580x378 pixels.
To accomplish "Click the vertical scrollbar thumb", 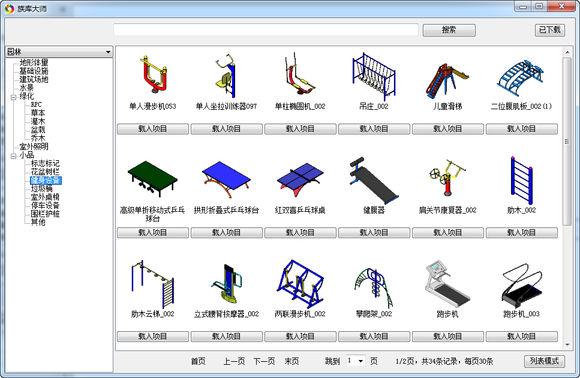I will tap(567, 141).
